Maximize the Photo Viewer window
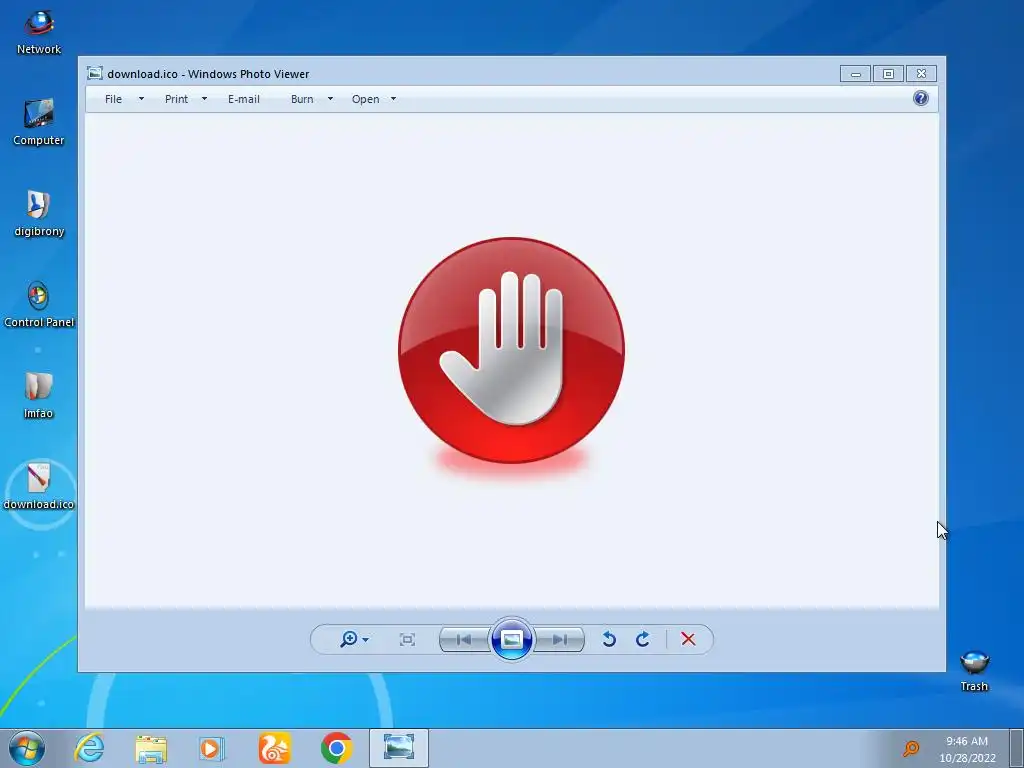The width and height of the screenshot is (1024, 768). [888, 74]
